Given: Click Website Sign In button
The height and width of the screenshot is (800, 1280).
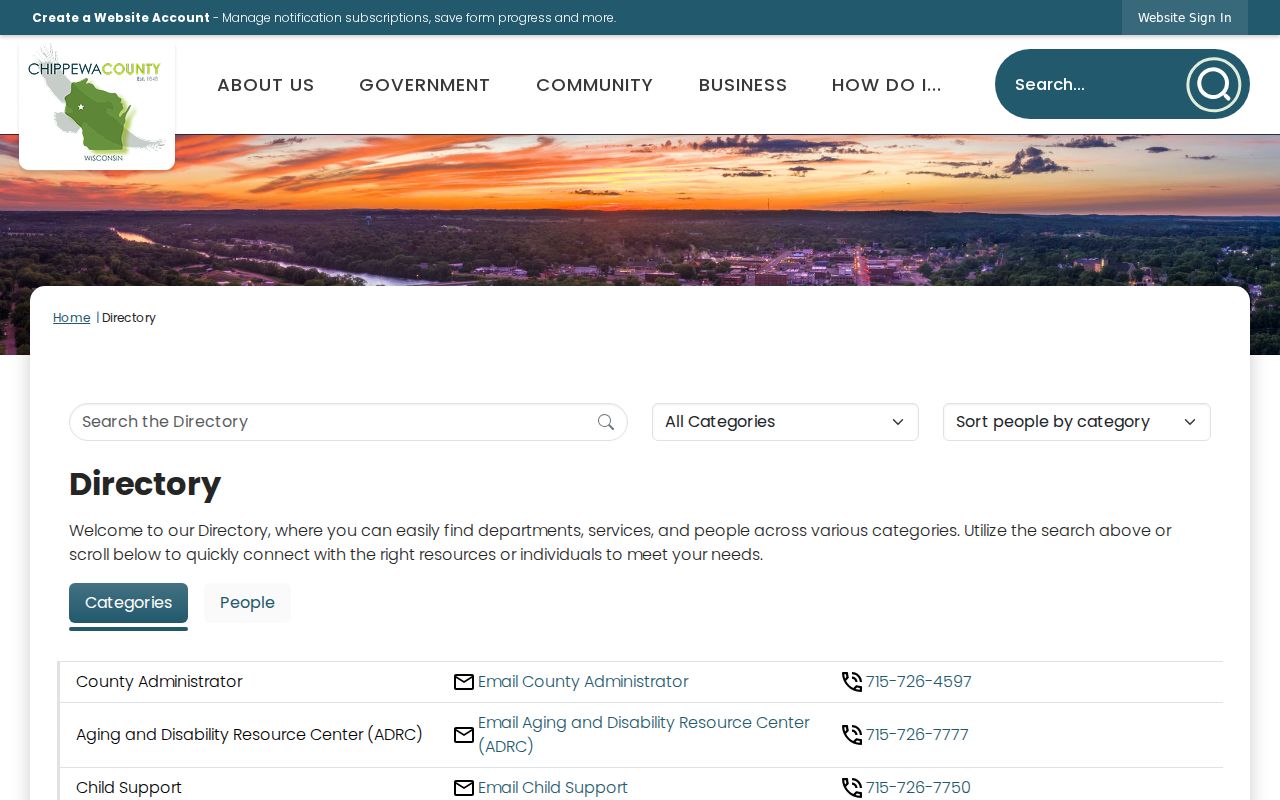Looking at the screenshot, I should (1185, 18).
